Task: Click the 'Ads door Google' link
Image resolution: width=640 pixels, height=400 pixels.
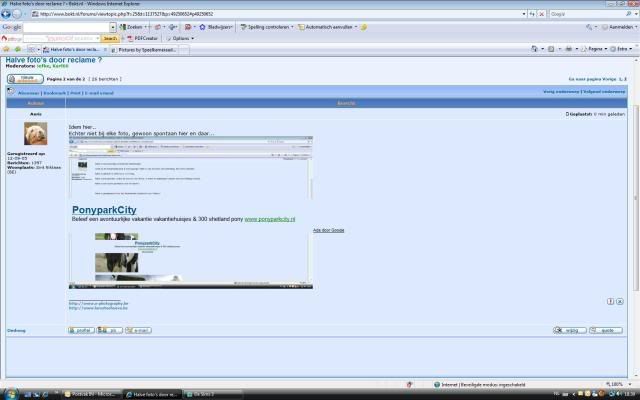Action: coord(329,230)
